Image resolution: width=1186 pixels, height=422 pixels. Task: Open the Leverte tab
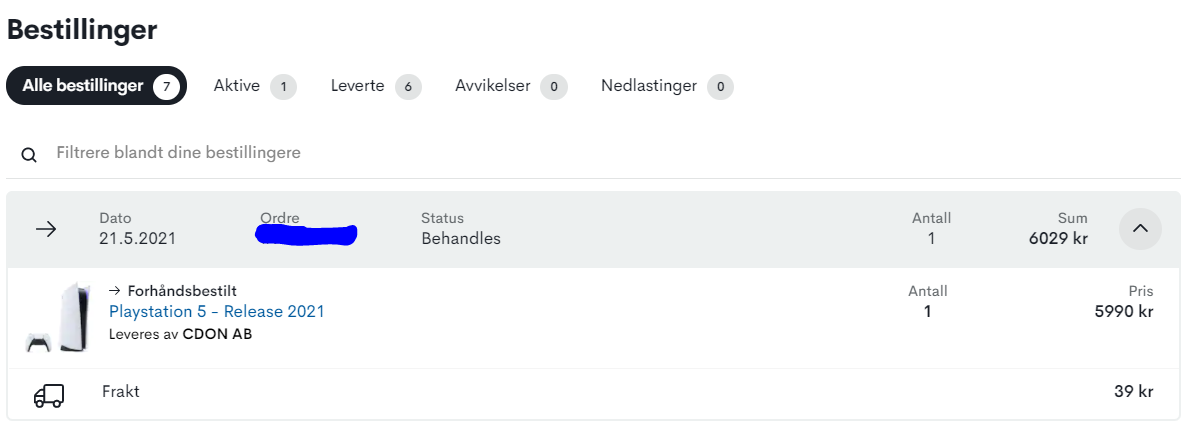(358, 86)
